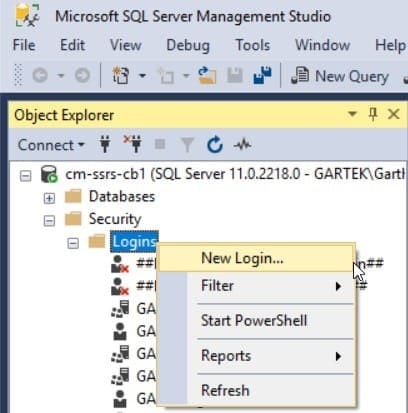The image size is (408, 413).
Task: Choose New Login... from context menu
Action: [255, 258]
